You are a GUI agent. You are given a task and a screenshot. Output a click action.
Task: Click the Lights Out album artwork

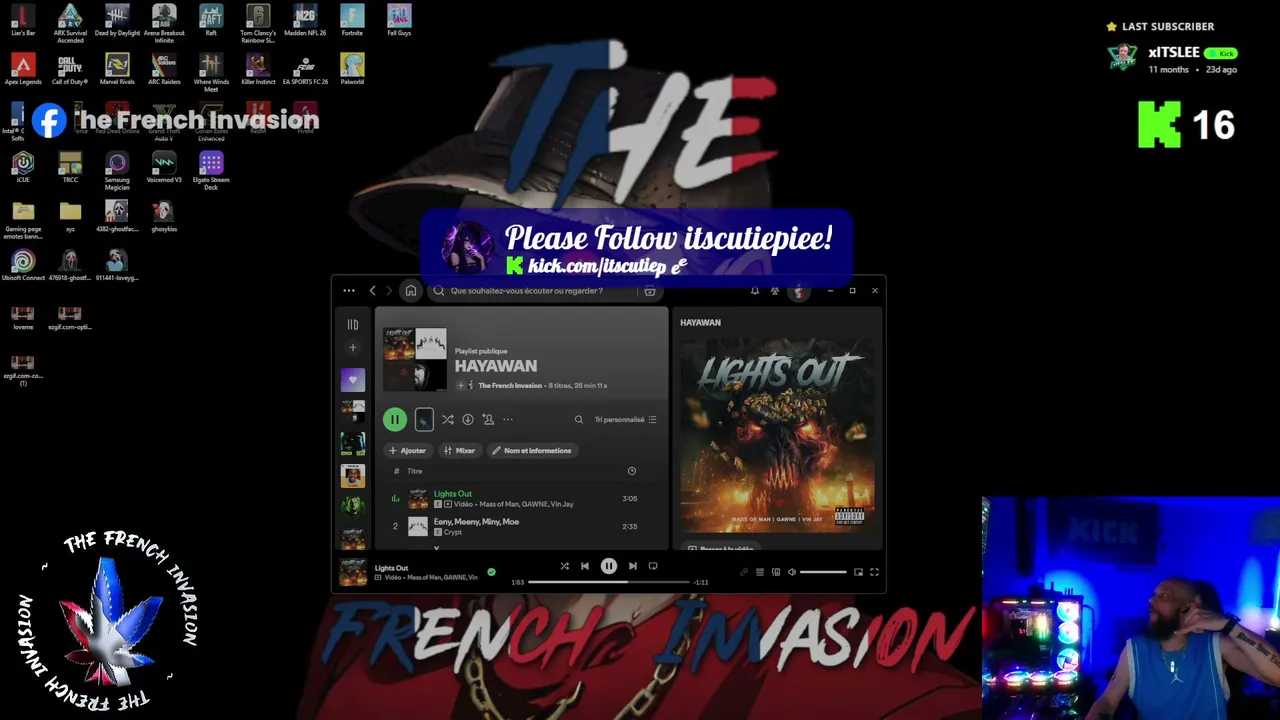coord(777,435)
